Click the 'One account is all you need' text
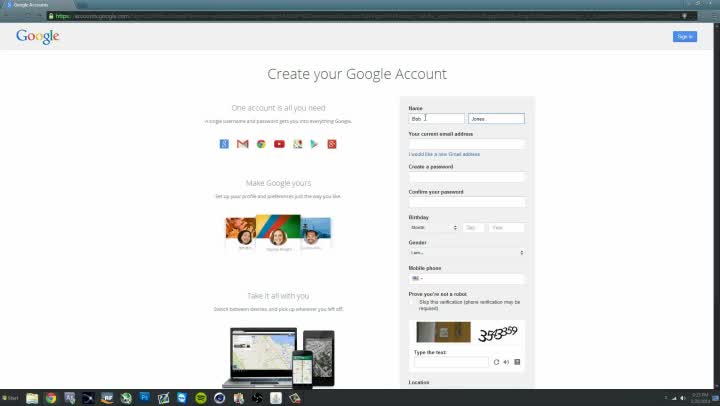The height and width of the screenshot is (406, 720). tap(278, 108)
